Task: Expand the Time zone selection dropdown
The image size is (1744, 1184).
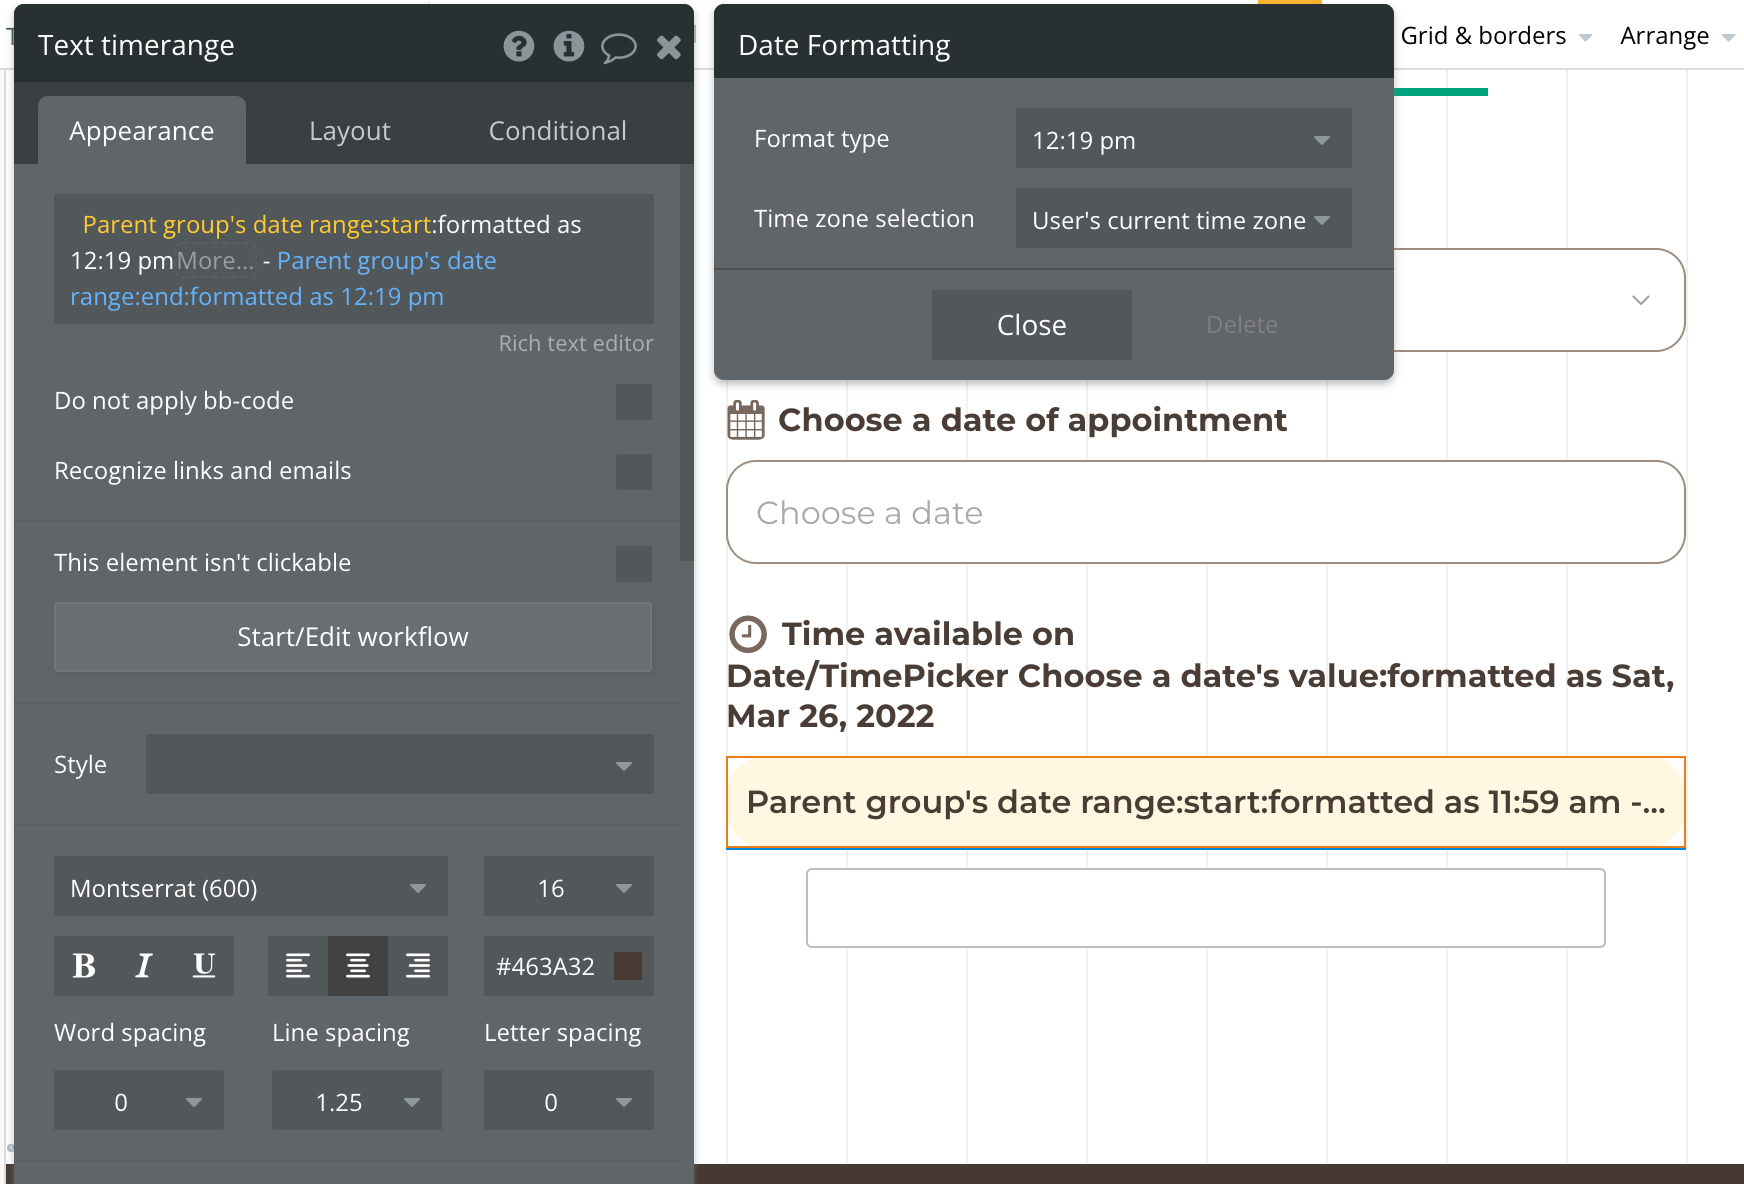Action: click(1183, 219)
